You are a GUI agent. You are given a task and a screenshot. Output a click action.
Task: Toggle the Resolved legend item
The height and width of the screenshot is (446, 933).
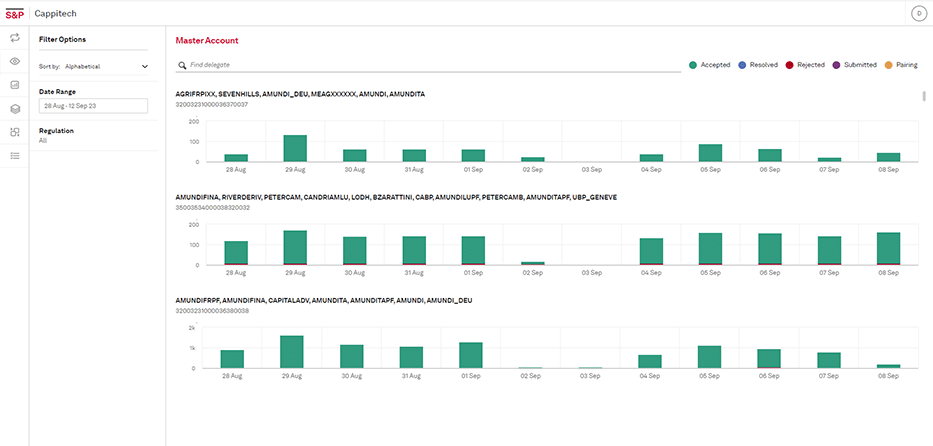coord(757,65)
